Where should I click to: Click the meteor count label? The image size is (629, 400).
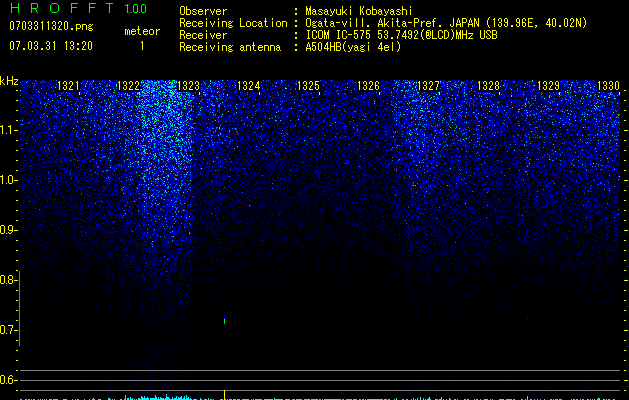tap(142, 31)
